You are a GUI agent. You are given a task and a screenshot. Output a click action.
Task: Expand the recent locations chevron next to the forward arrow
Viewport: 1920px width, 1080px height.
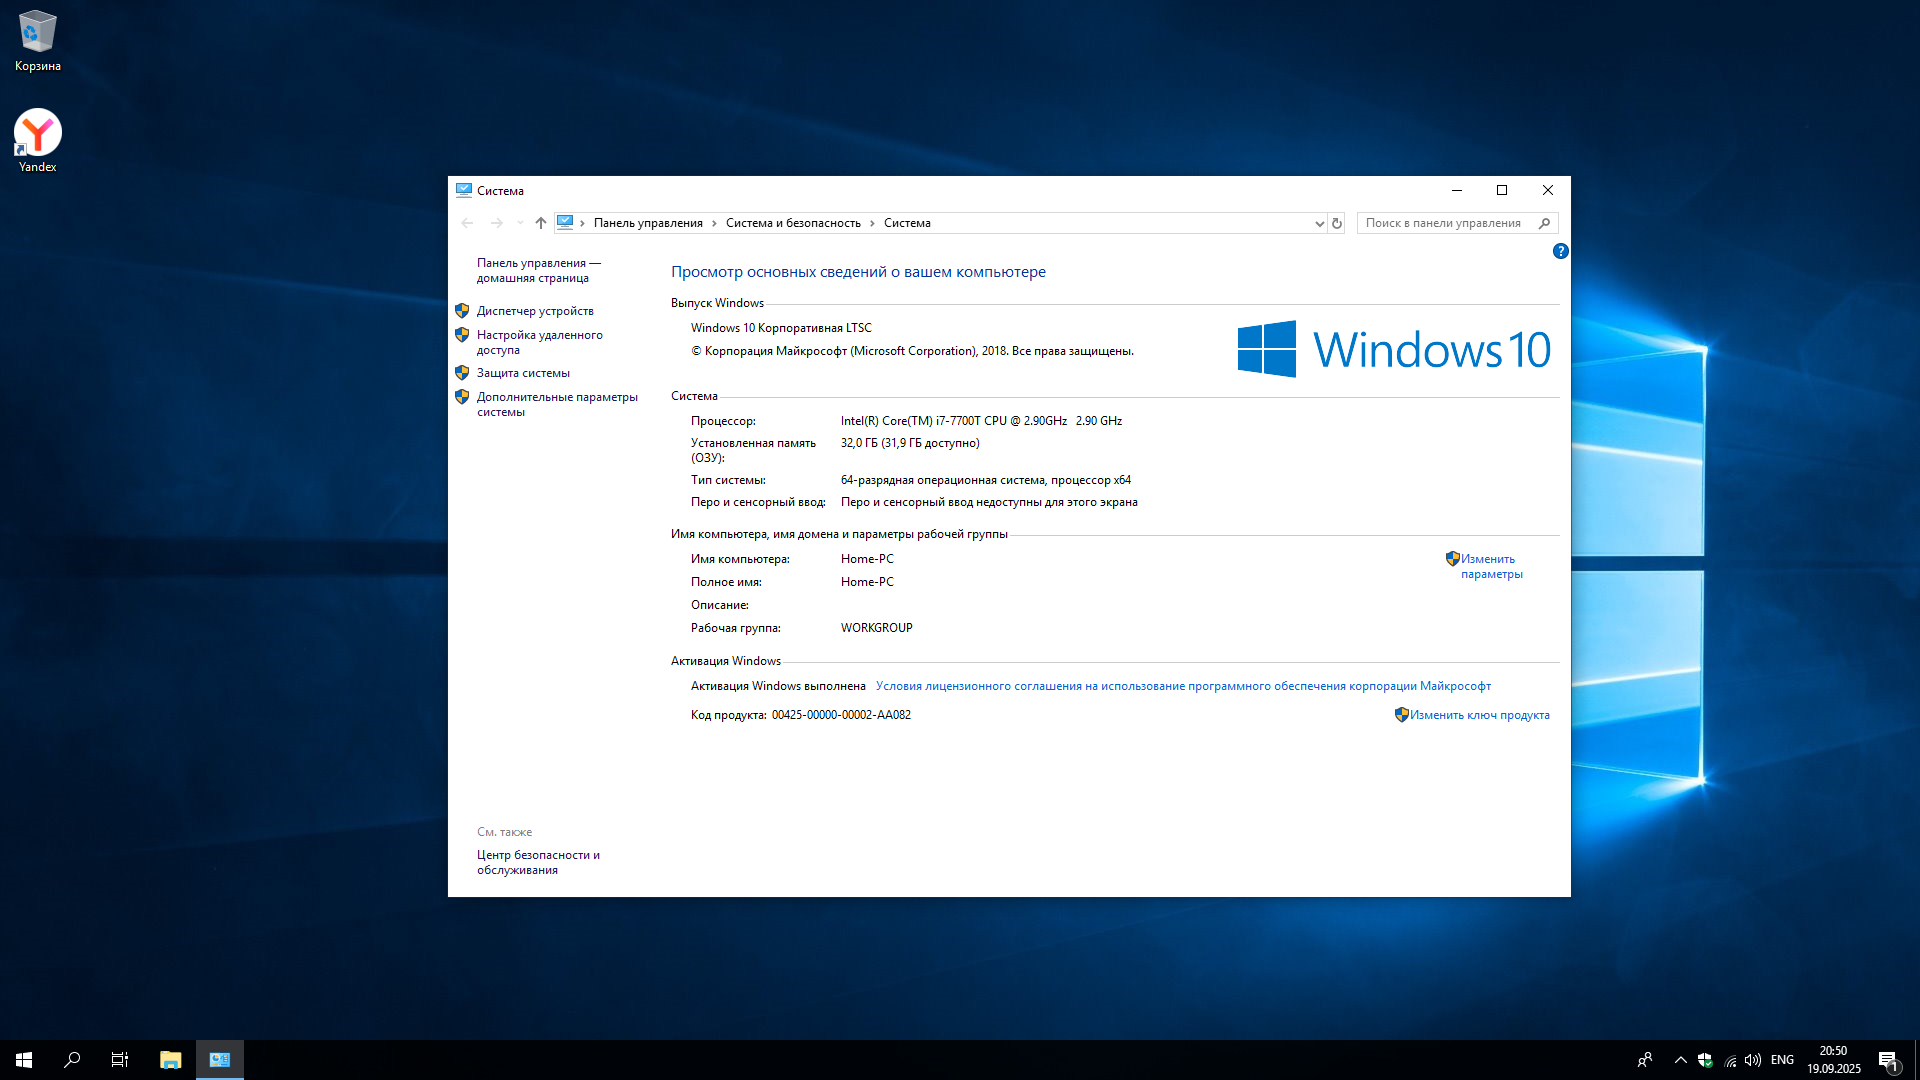point(520,223)
